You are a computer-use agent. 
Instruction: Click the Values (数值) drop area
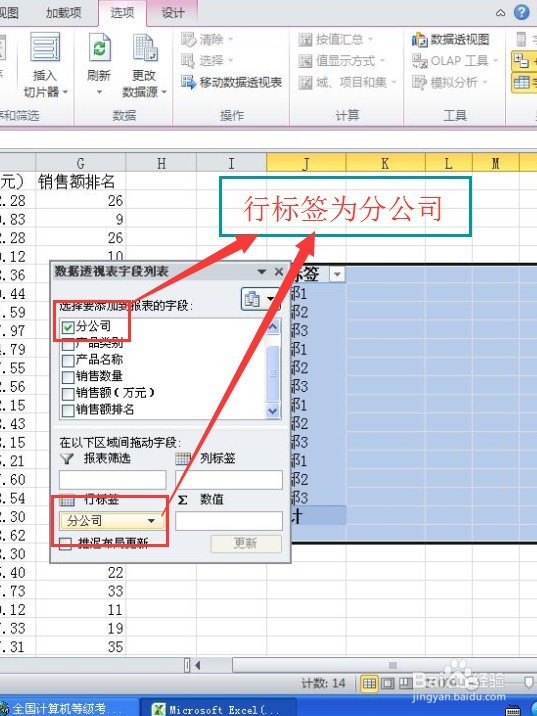[229, 521]
